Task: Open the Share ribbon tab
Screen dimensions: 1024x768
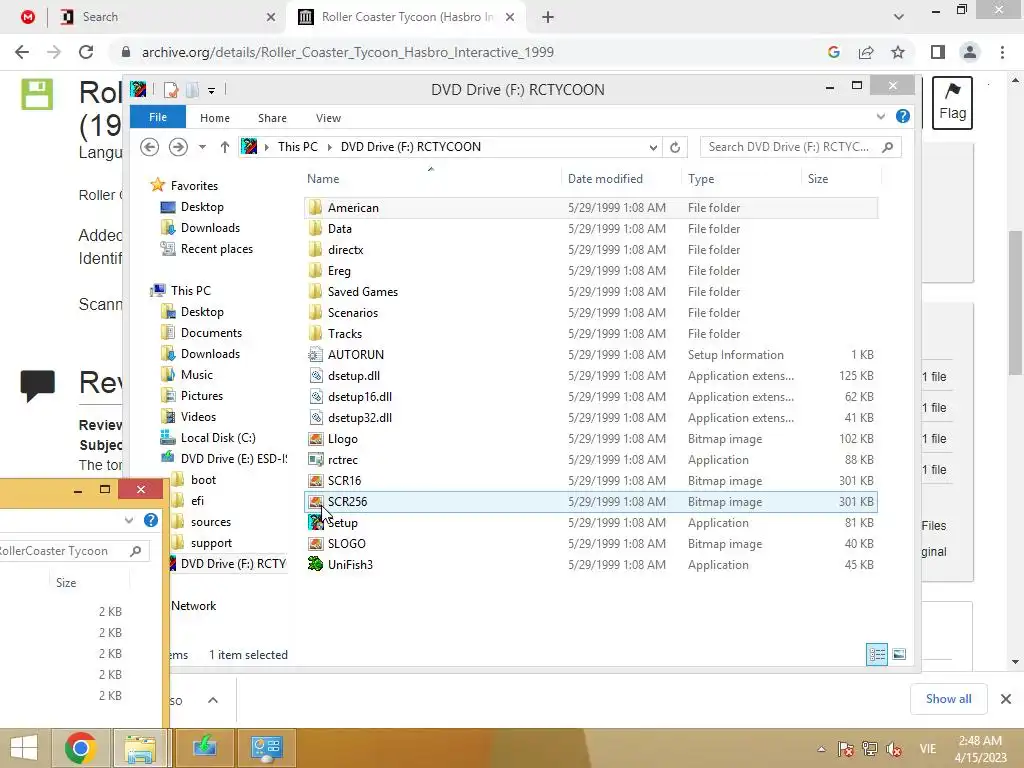Action: [x=272, y=118]
